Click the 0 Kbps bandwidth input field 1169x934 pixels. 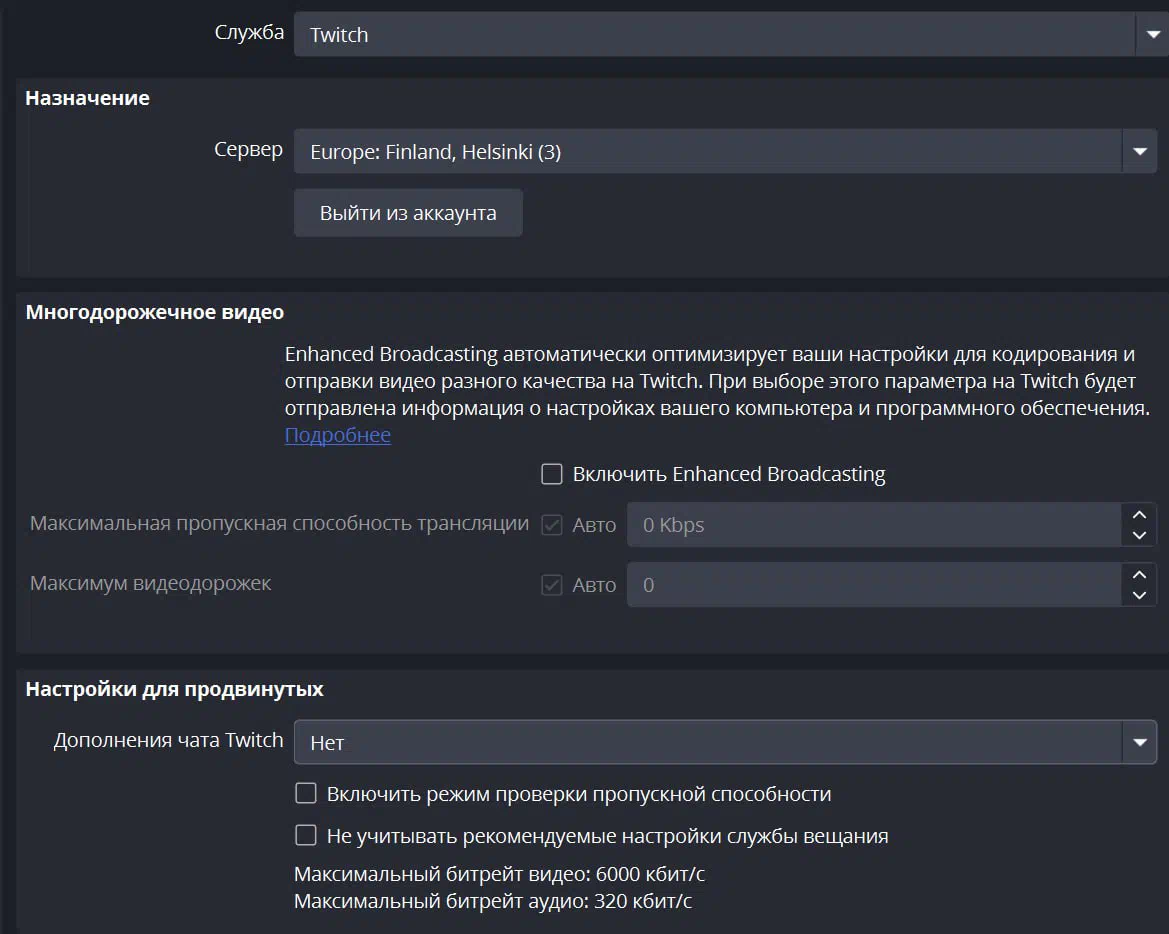(874, 525)
